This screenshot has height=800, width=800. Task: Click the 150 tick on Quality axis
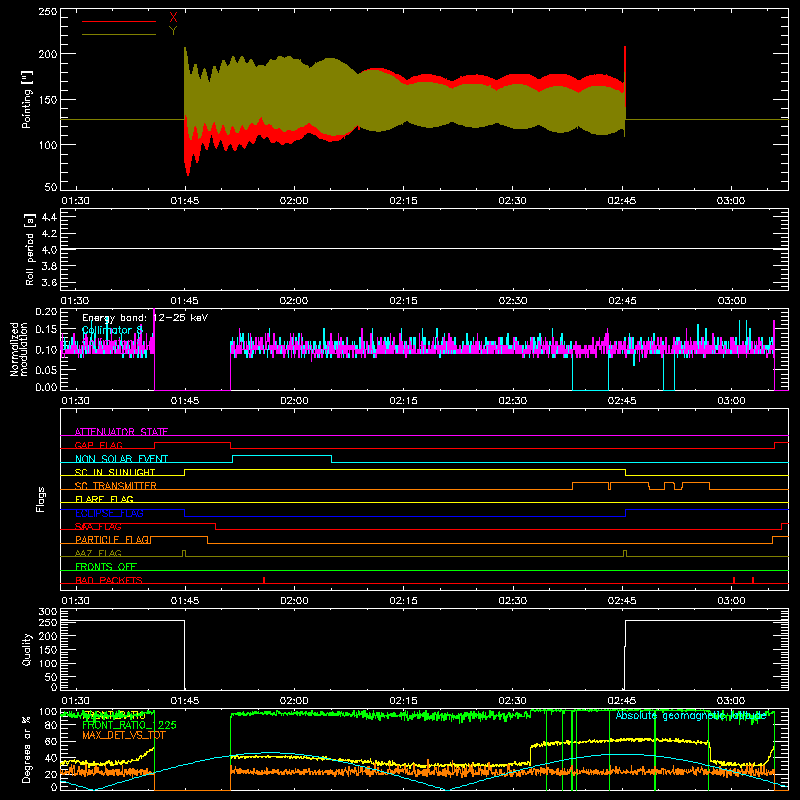click(48, 650)
